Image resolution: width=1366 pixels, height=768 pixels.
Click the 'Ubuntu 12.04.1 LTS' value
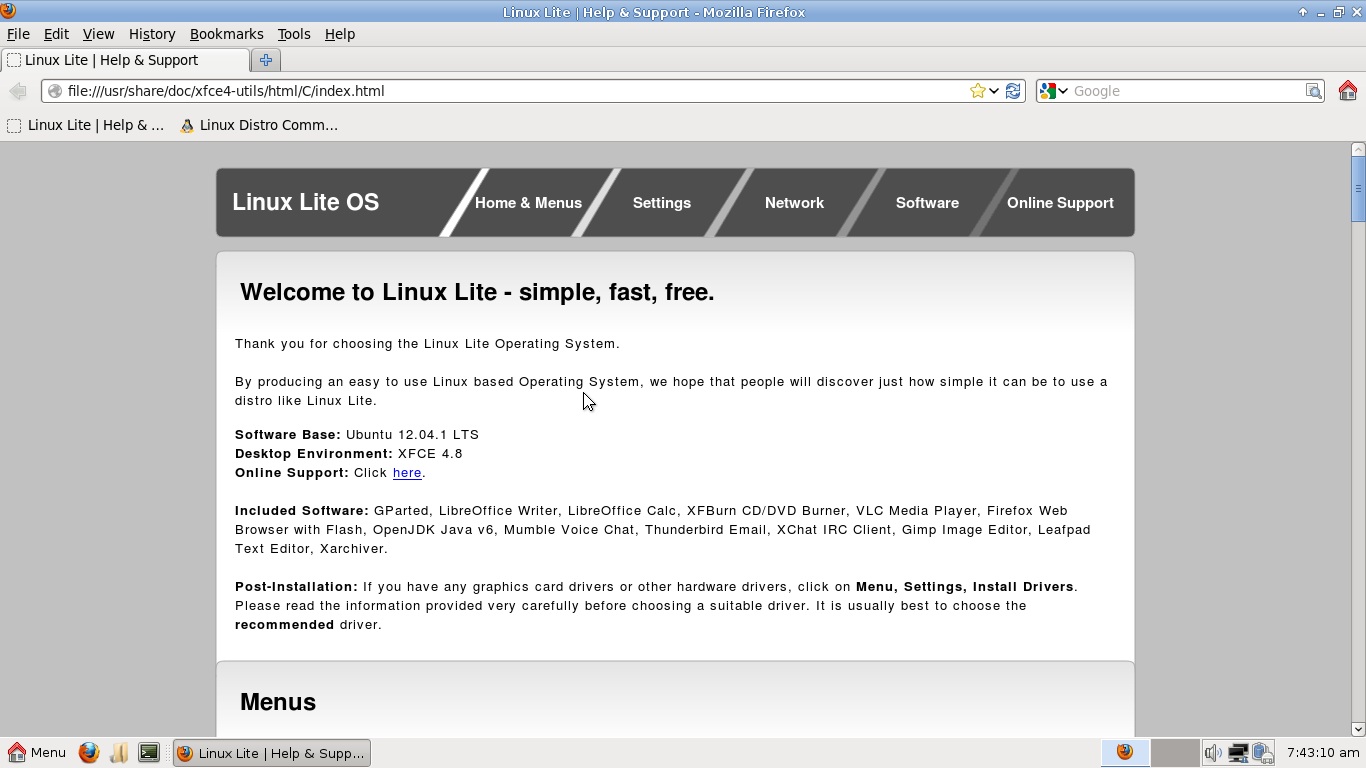pyautogui.click(x=412, y=435)
